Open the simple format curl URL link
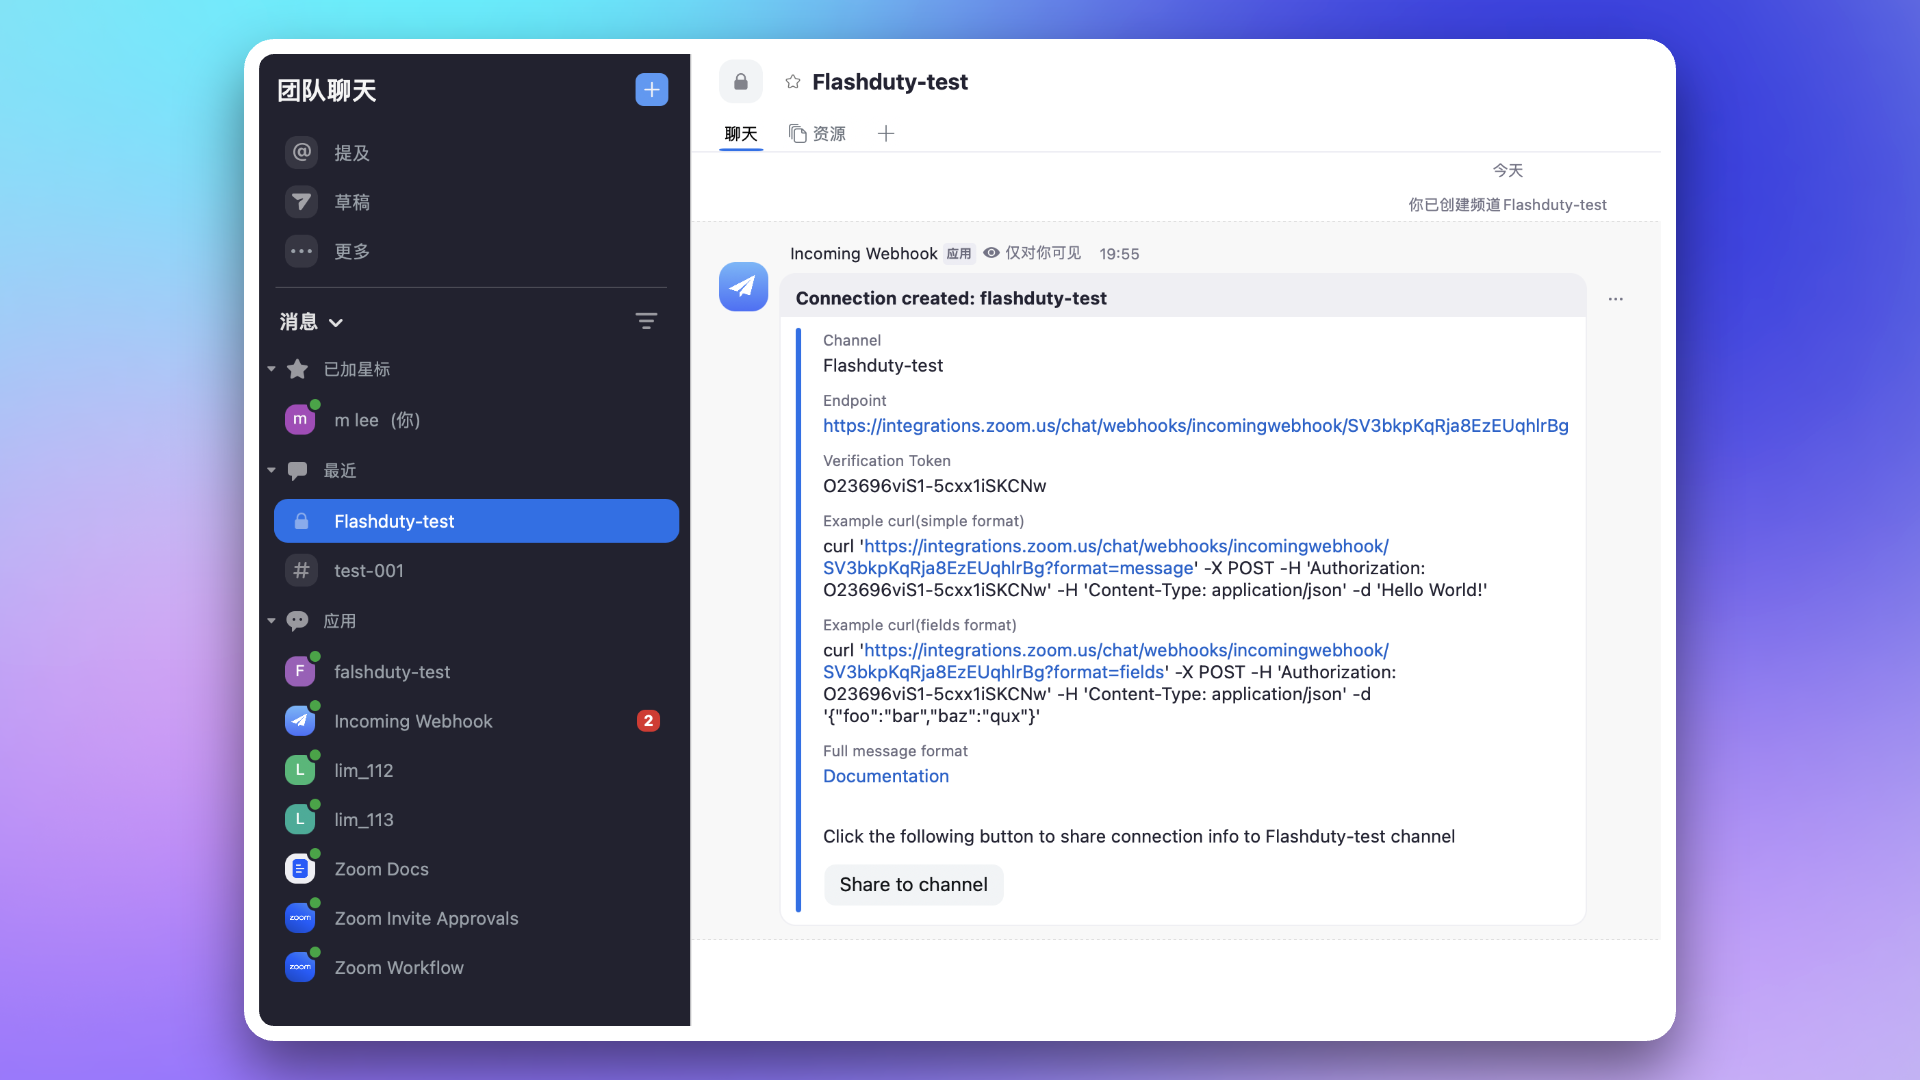 click(1106, 557)
